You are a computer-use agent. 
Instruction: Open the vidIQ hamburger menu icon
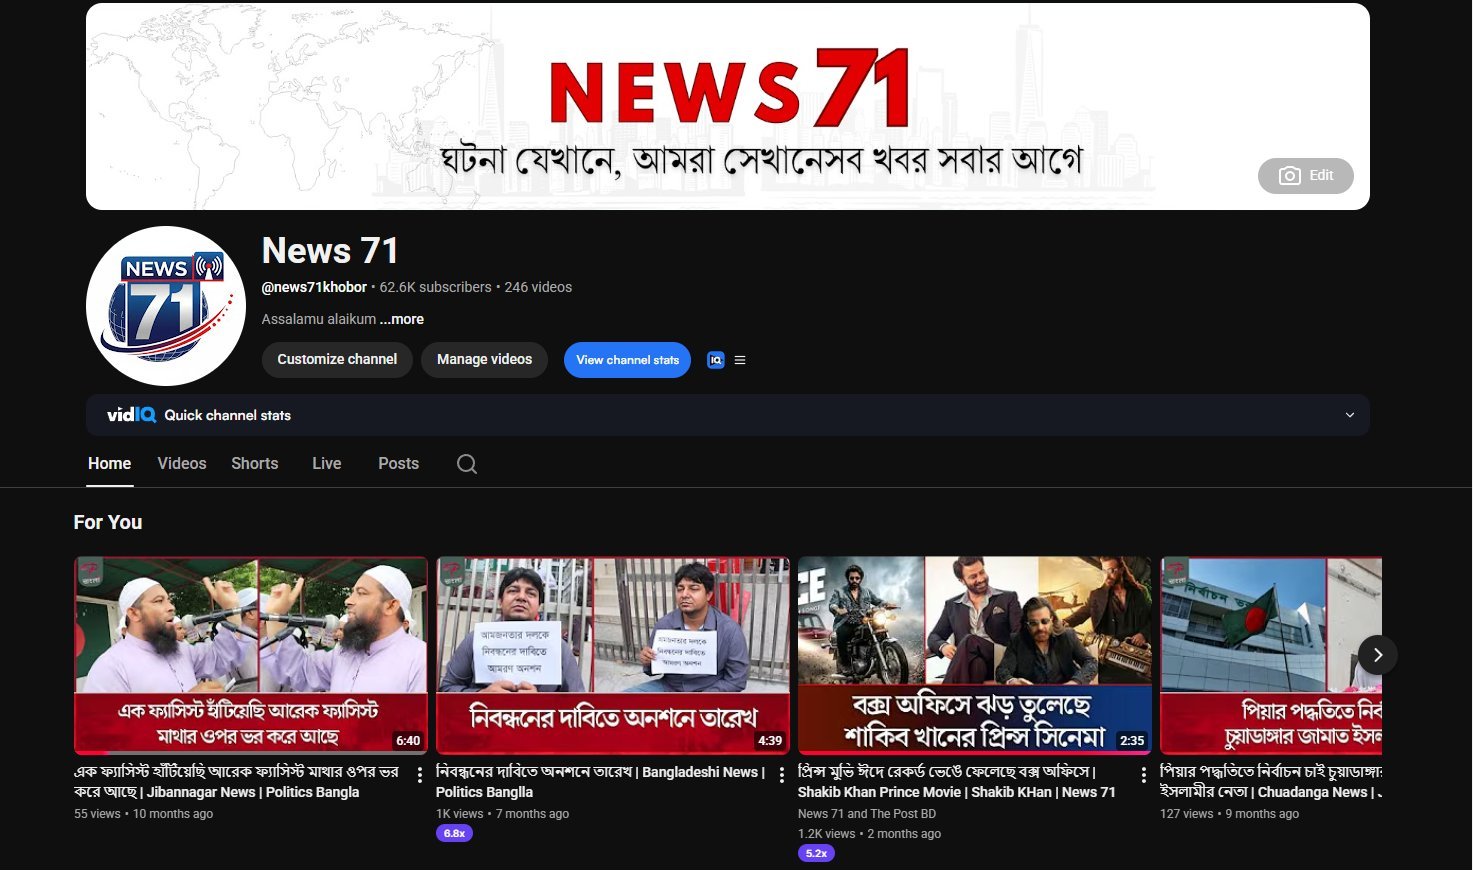(740, 360)
